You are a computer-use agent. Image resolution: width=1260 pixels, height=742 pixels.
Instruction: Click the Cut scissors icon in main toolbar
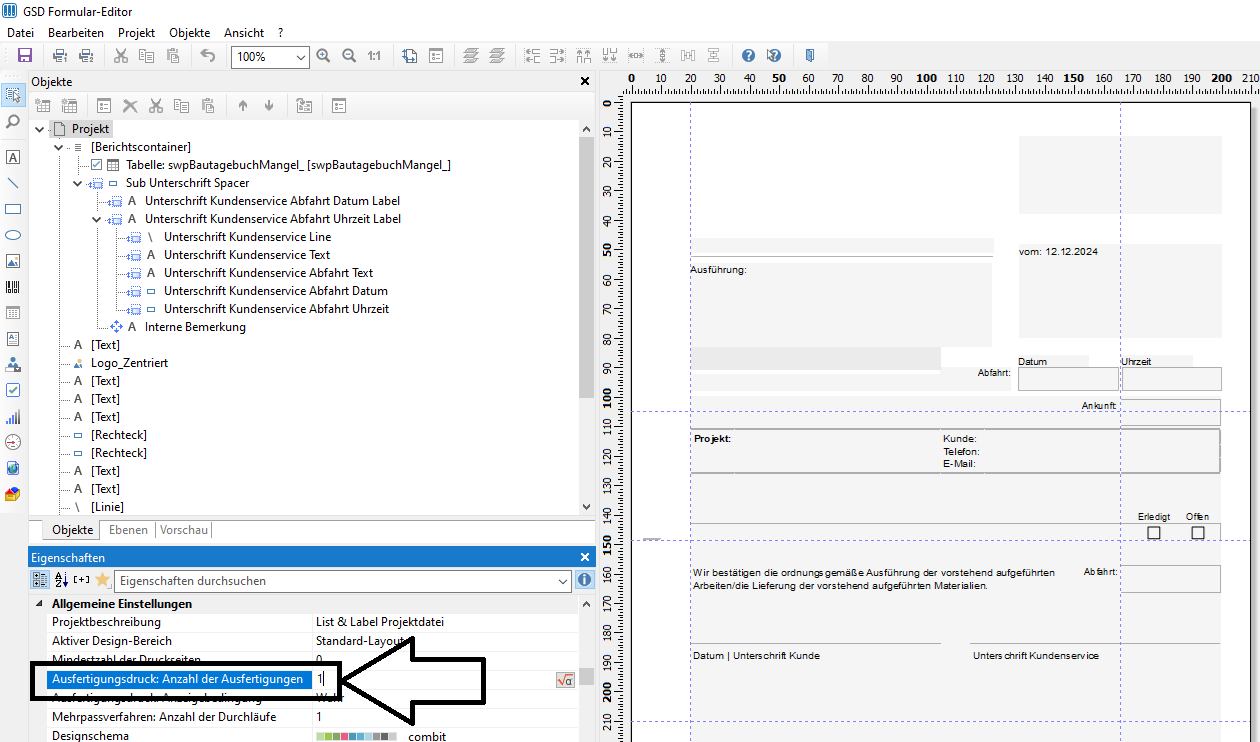pos(121,56)
